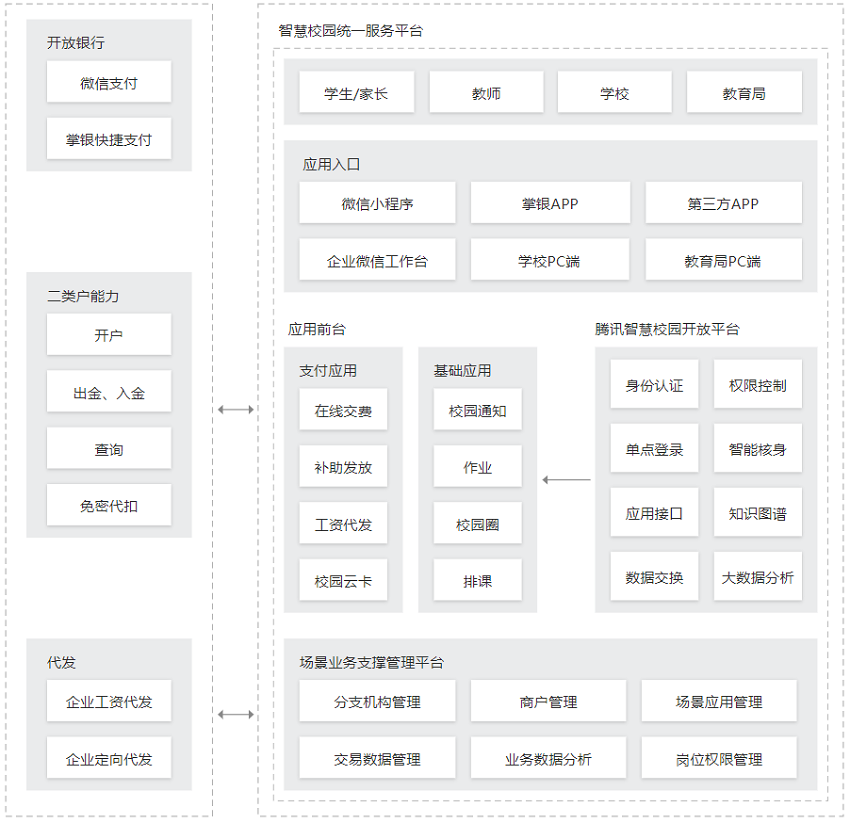The image size is (850, 823).
Task: Click the 校园圈 box
Action: [478, 523]
